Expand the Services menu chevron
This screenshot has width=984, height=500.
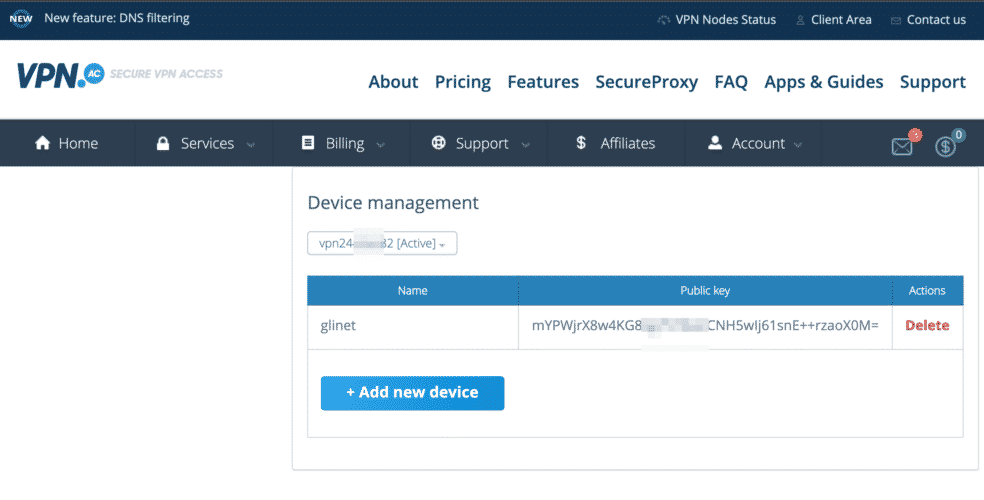coord(250,145)
